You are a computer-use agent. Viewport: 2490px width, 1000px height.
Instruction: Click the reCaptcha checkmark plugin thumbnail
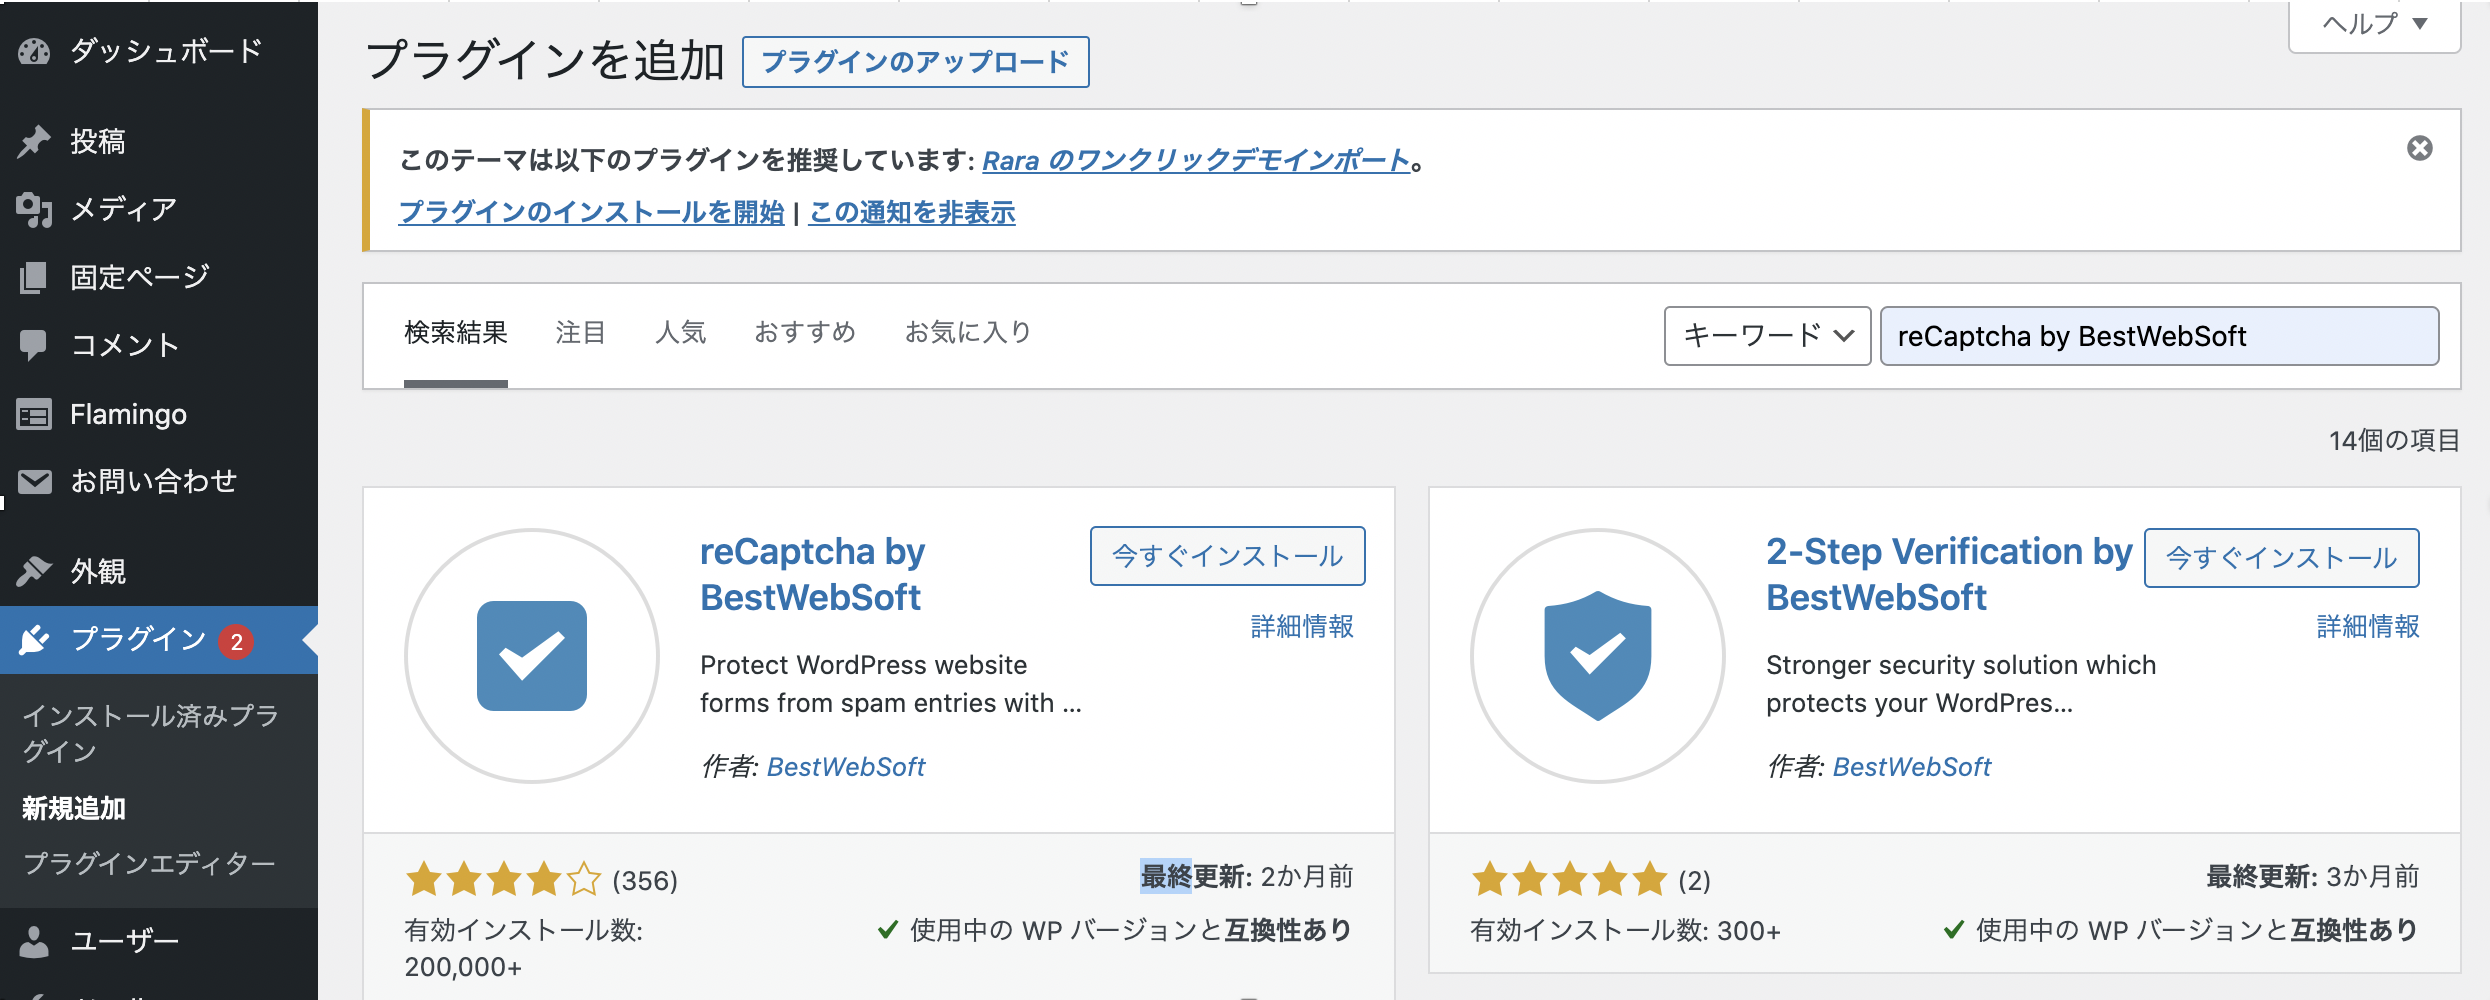pos(532,656)
